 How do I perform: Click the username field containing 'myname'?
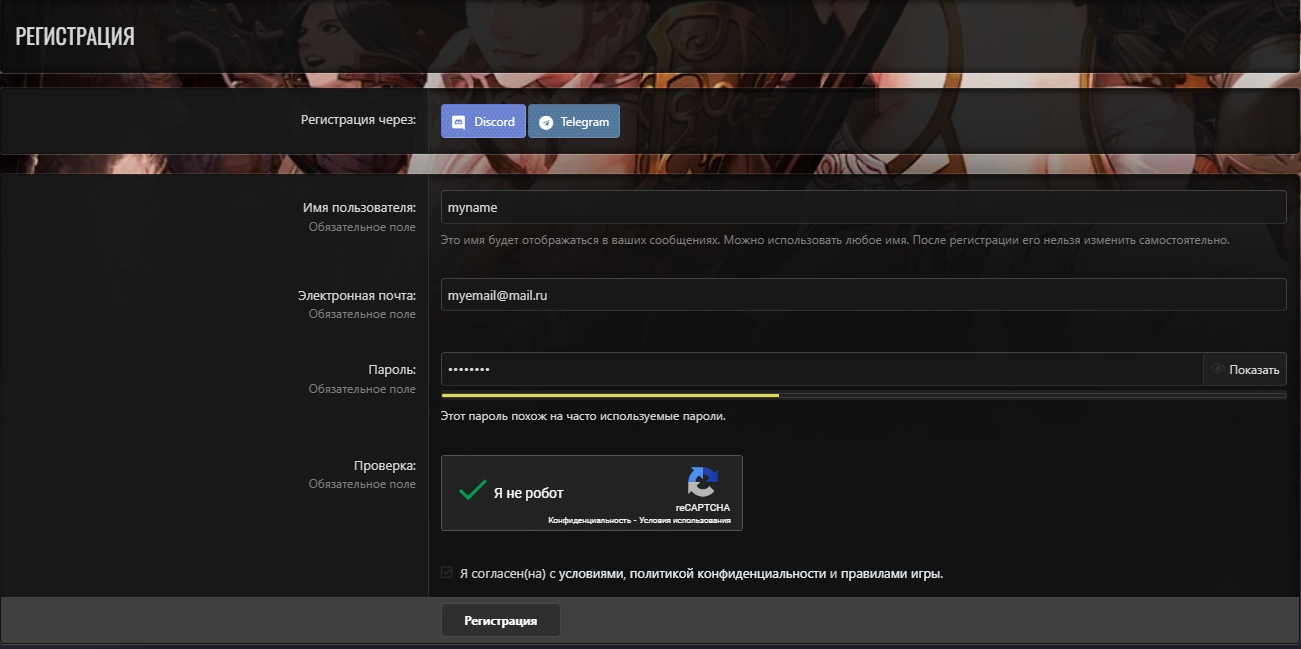pyautogui.click(x=862, y=207)
